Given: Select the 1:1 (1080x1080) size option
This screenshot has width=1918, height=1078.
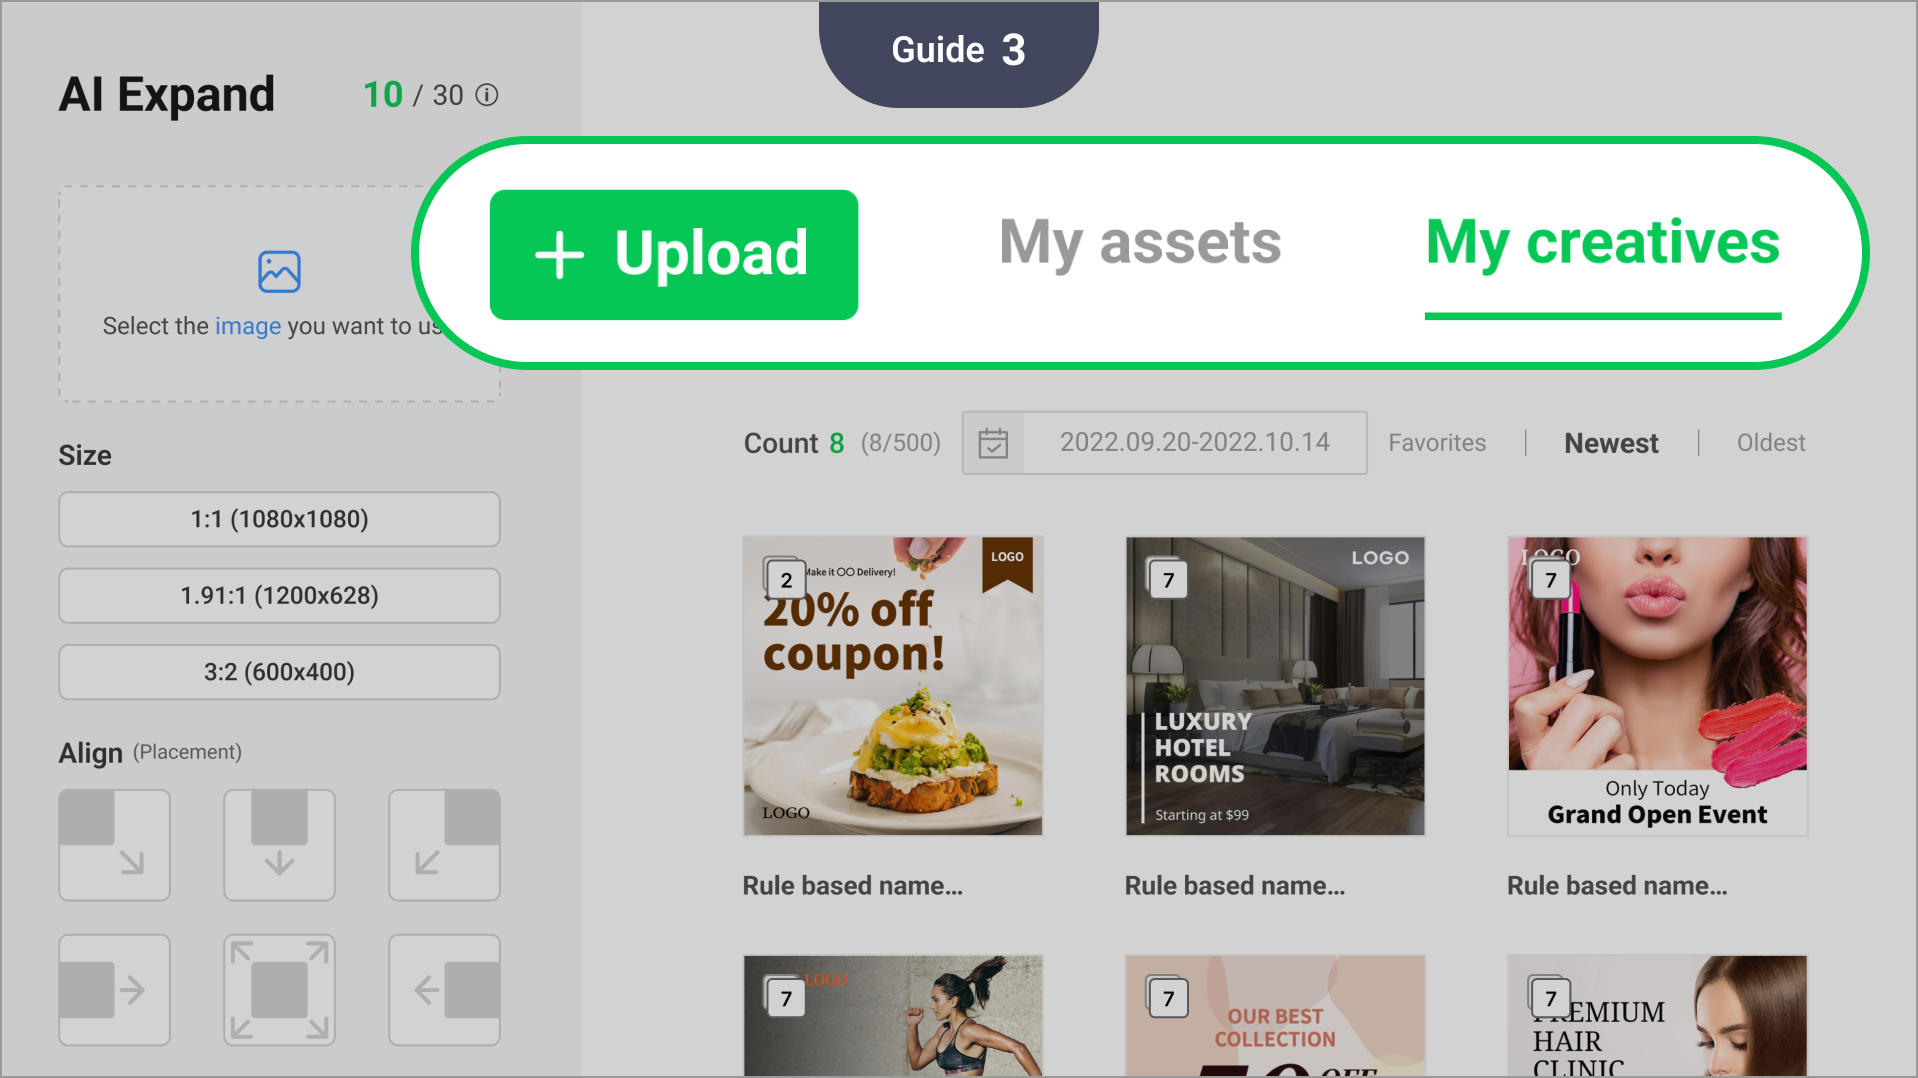Looking at the screenshot, I should 279,519.
